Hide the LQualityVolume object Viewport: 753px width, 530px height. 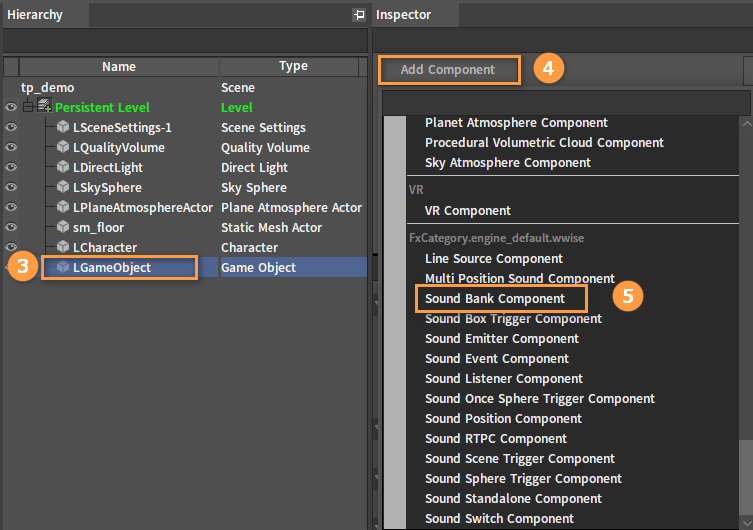point(11,147)
